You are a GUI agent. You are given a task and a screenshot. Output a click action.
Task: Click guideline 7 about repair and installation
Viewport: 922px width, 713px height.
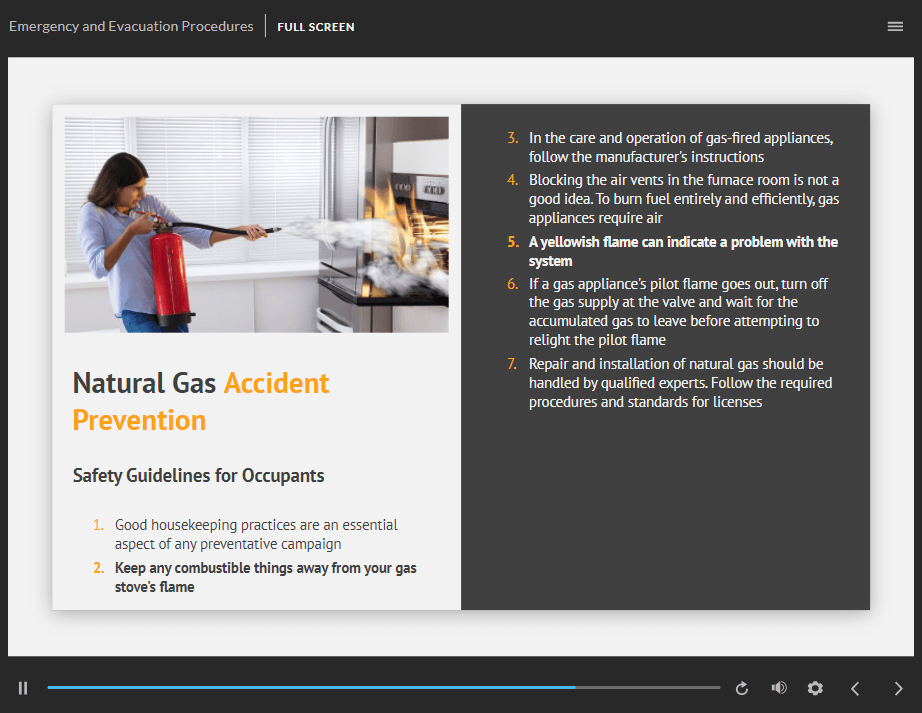tap(670, 383)
